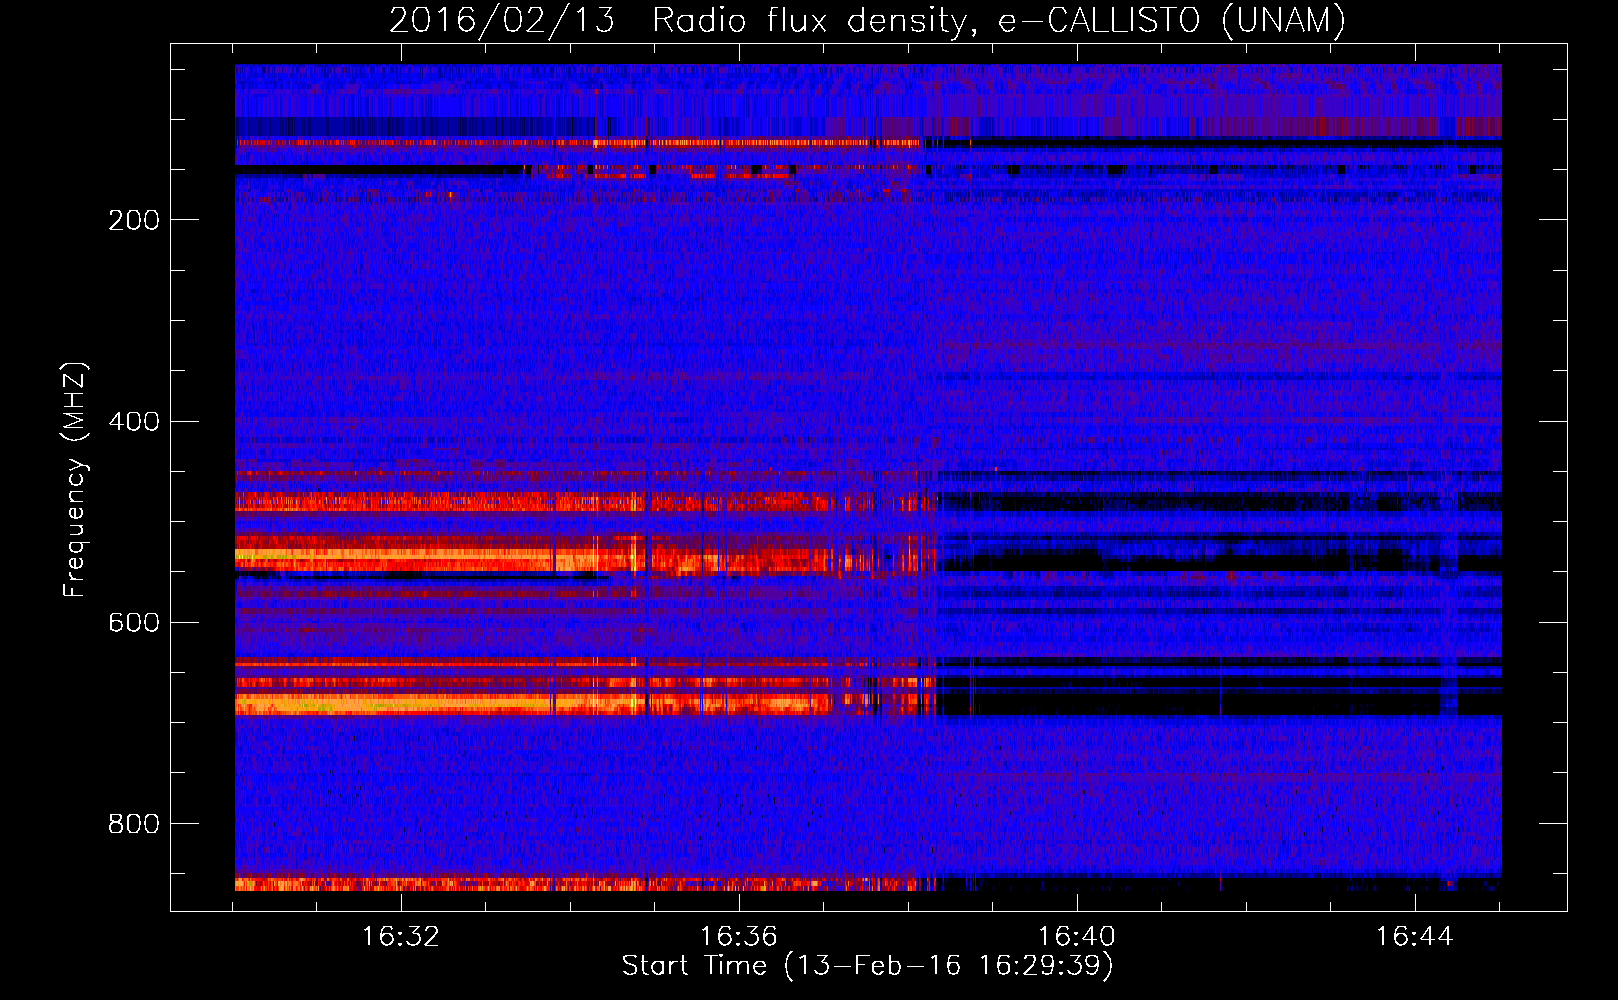This screenshot has width=1618, height=1000.
Task: Click the 16:32 time tick label
Action: click(x=400, y=937)
